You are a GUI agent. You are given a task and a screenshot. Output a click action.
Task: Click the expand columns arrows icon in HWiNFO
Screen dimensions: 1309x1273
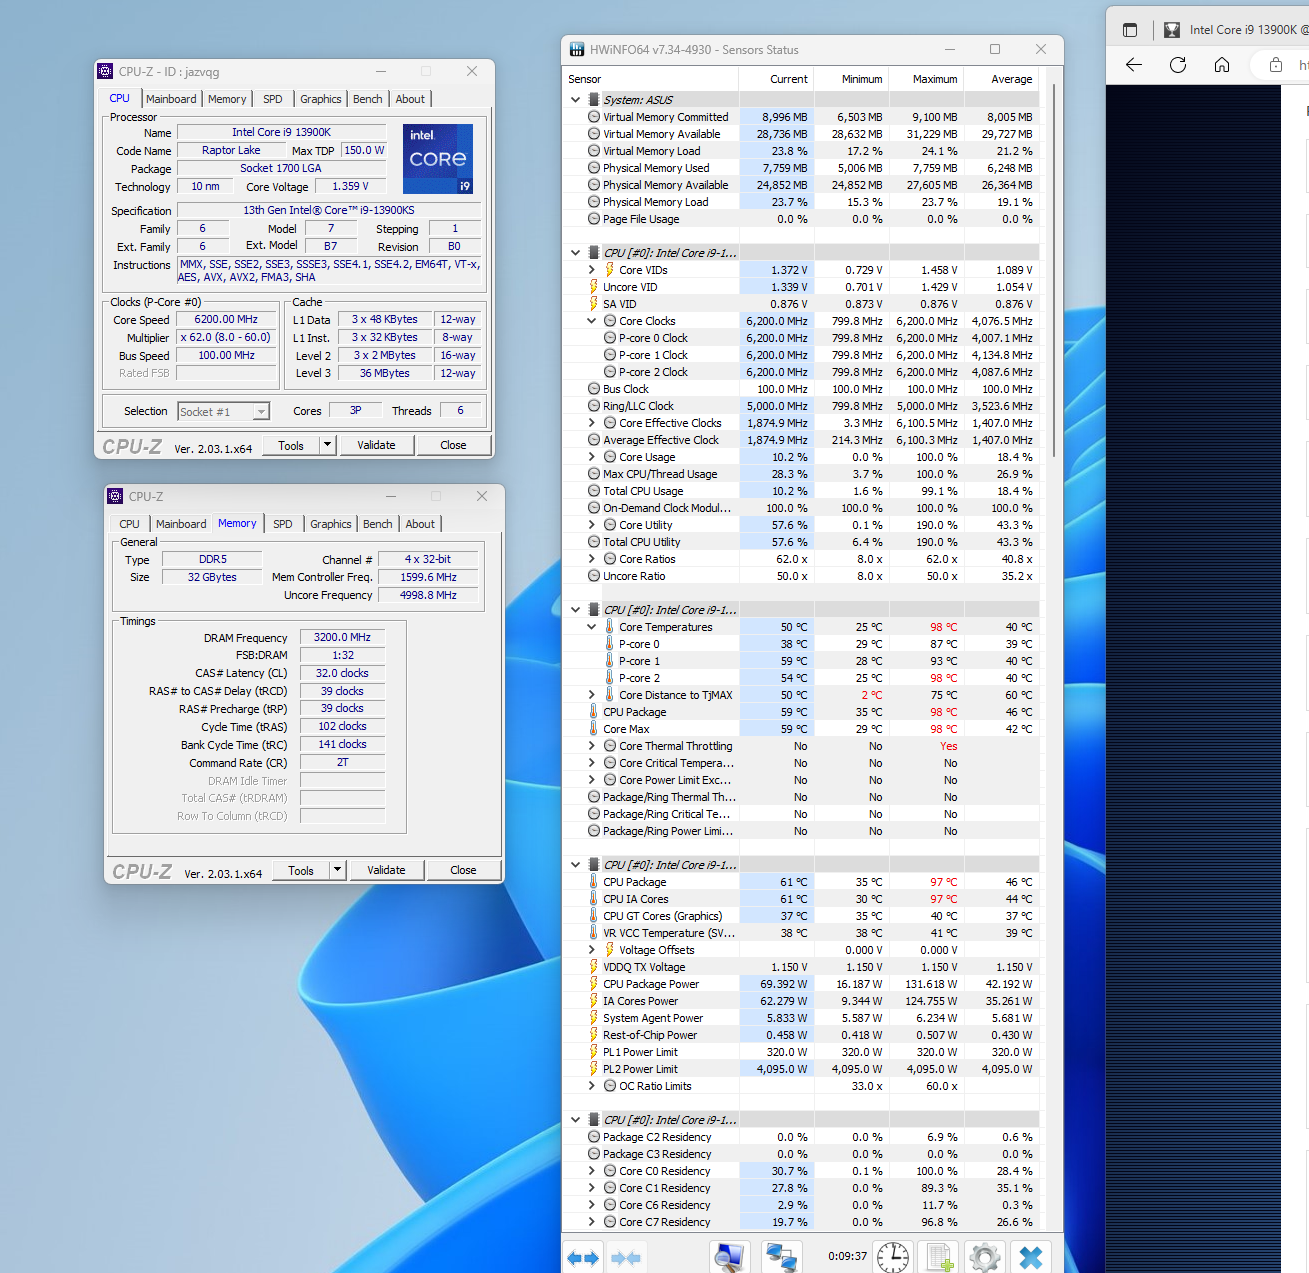click(x=583, y=1258)
